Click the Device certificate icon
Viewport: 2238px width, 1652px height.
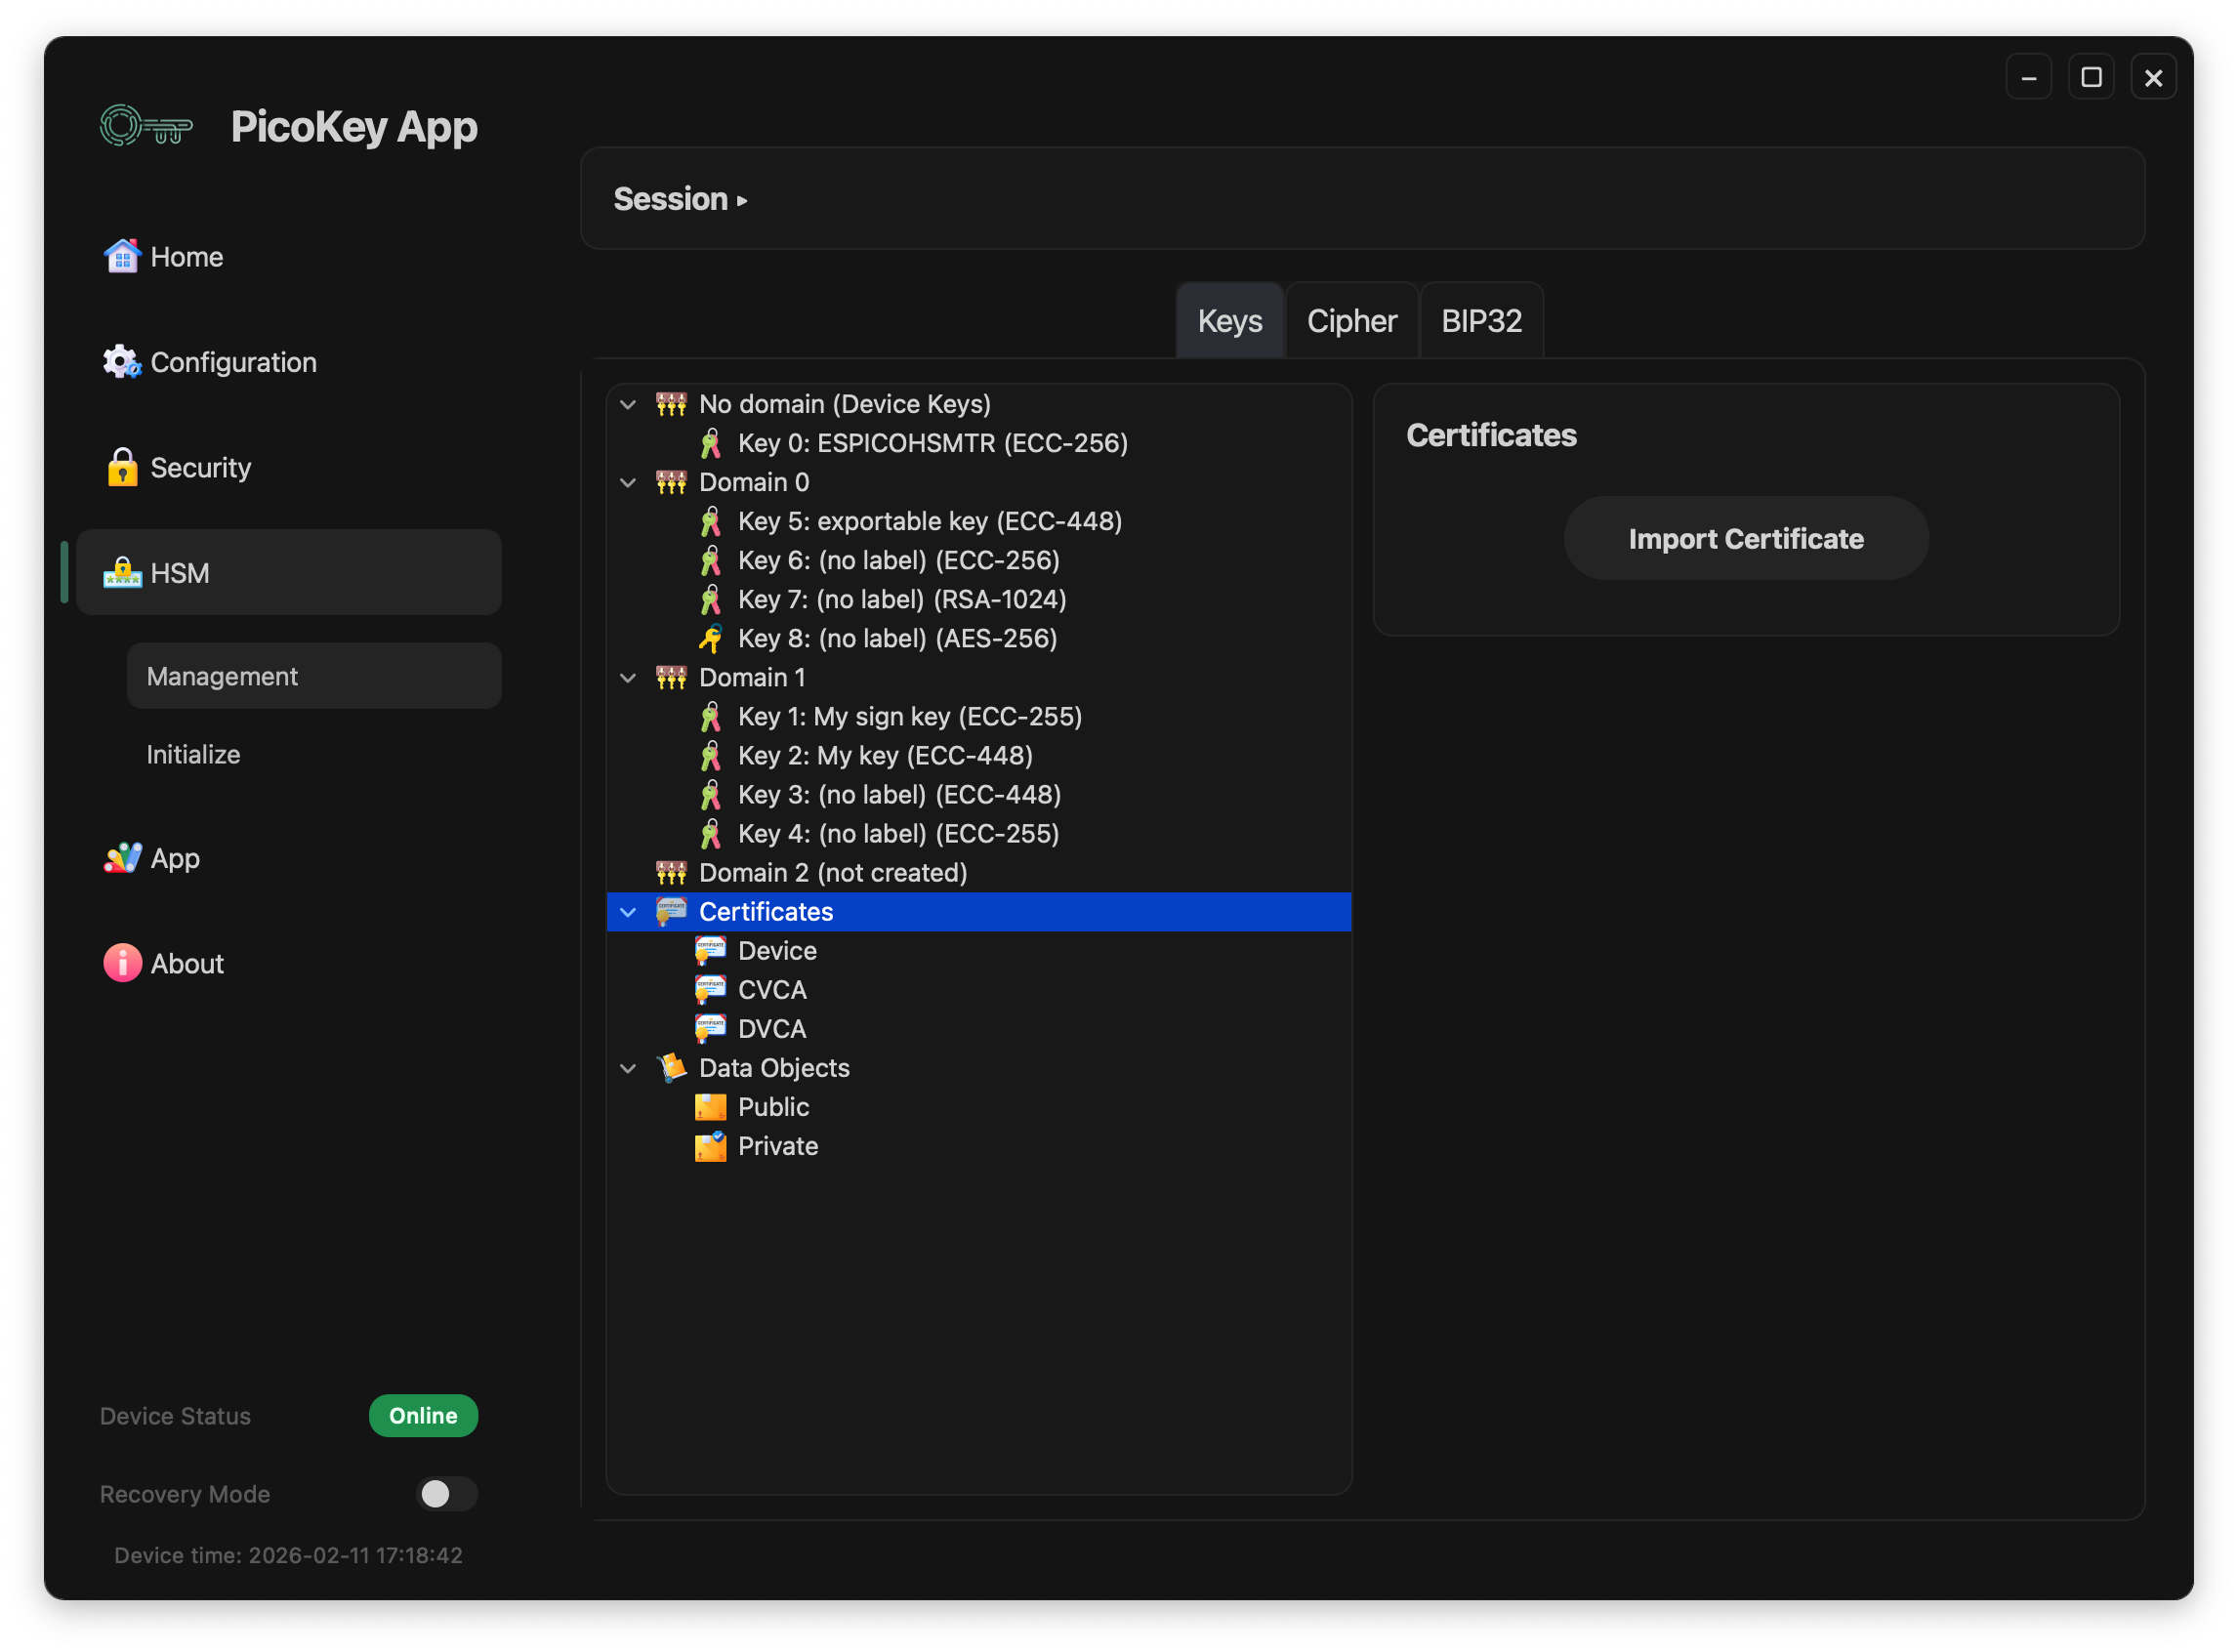click(x=710, y=950)
